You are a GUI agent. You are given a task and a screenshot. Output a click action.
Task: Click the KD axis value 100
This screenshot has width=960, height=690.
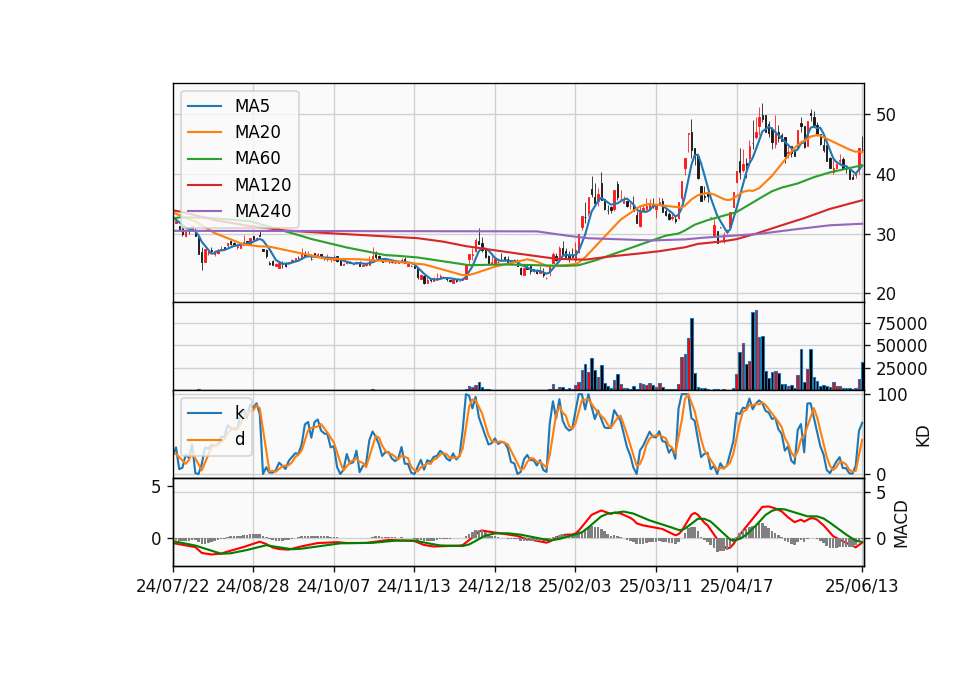pyautogui.click(x=891, y=396)
